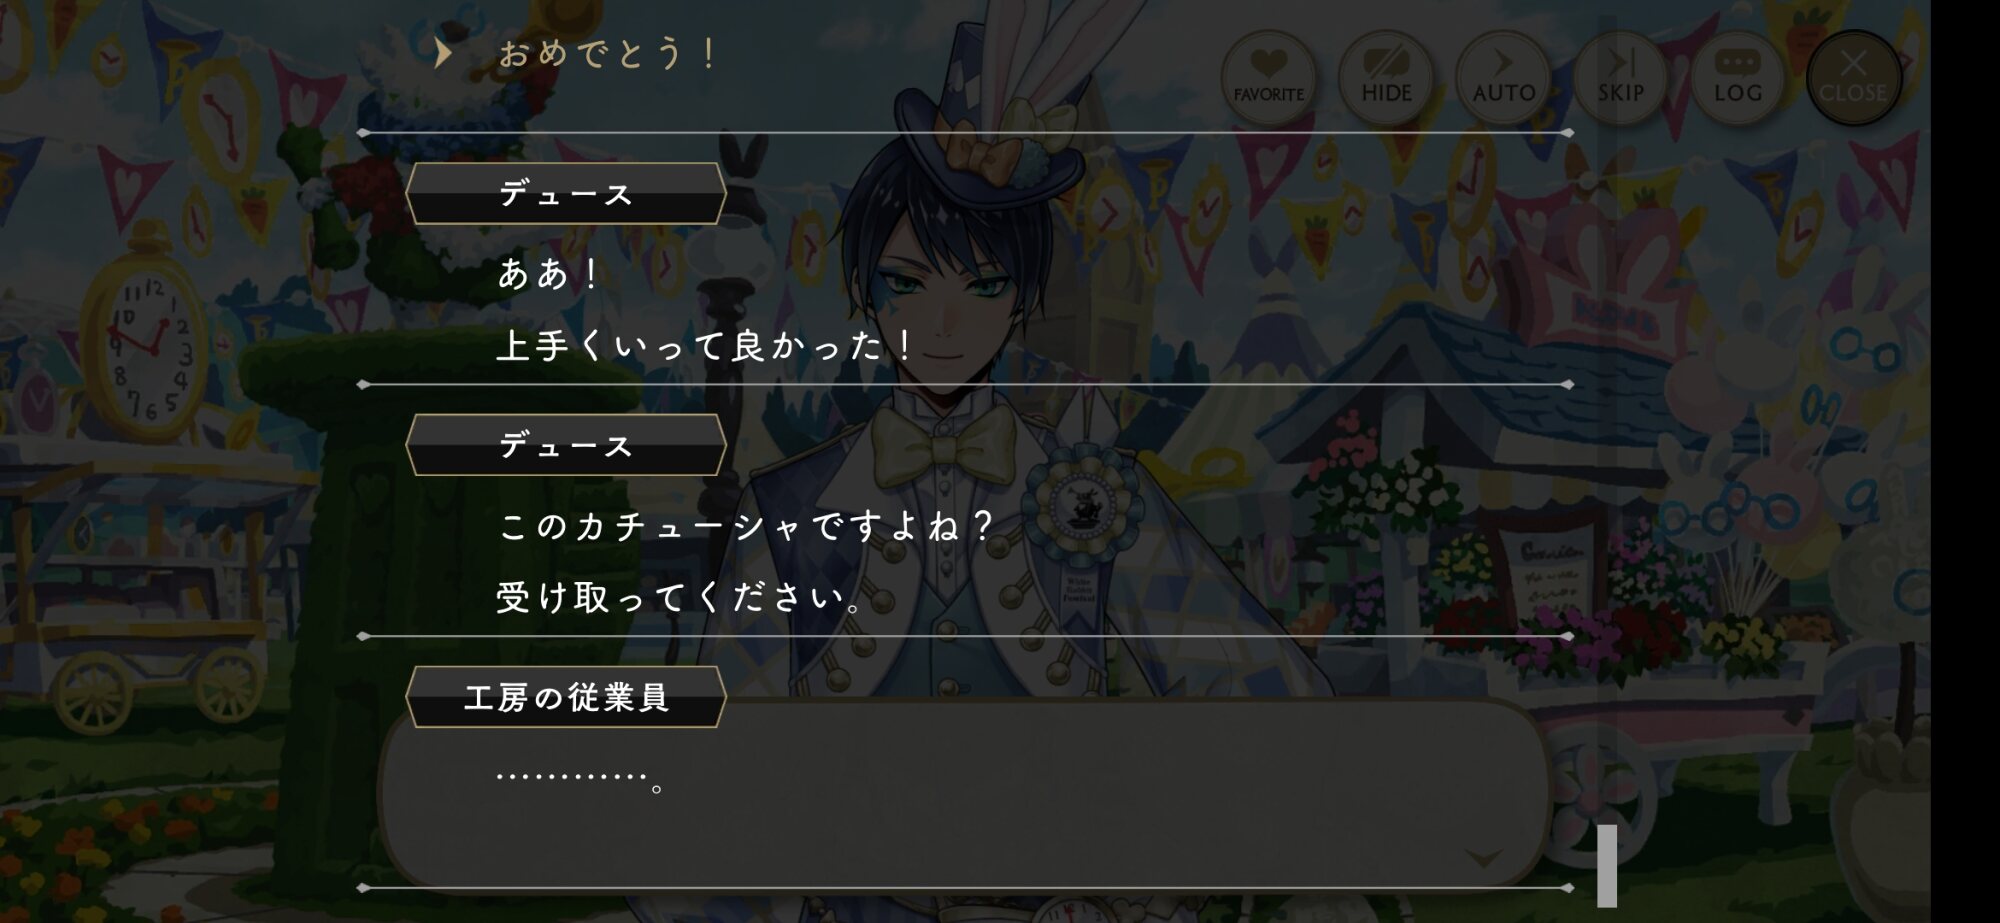Replay line このカチューシャですよね？
The width and height of the screenshot is (2000, 923).
(x=745, y=526)
